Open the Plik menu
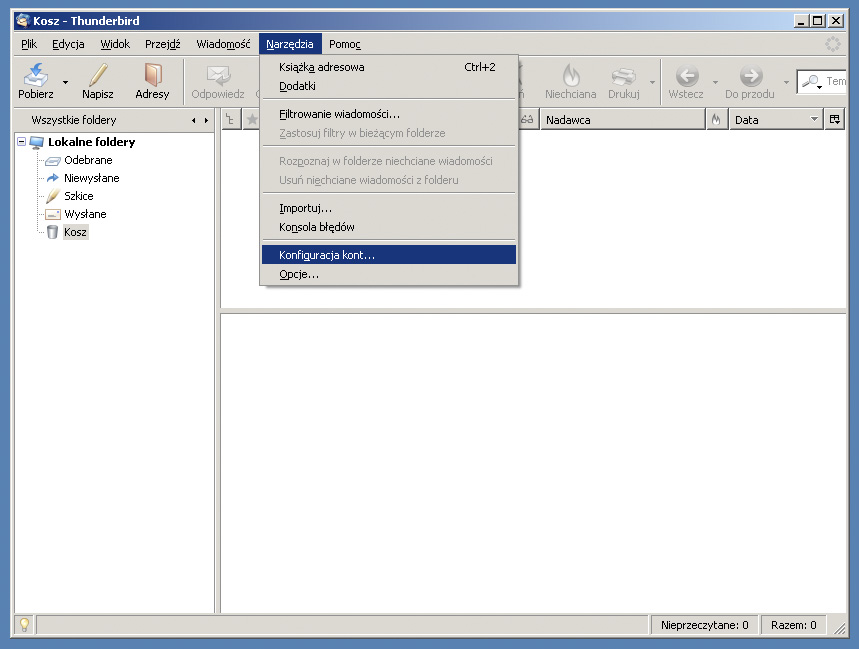 tap(29, 44)
